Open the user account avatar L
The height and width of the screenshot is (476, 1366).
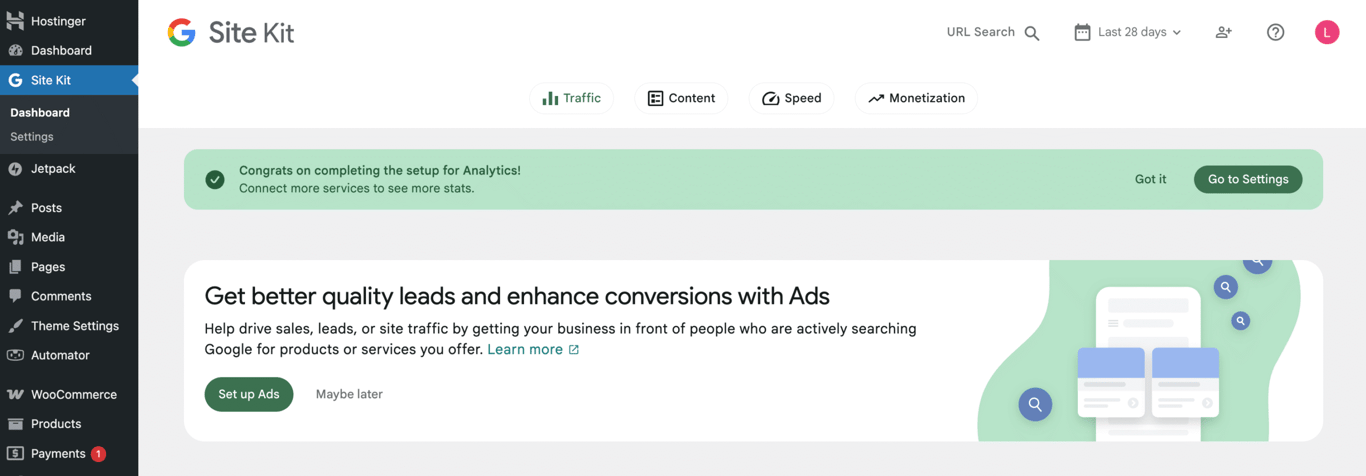[1327, 32]
